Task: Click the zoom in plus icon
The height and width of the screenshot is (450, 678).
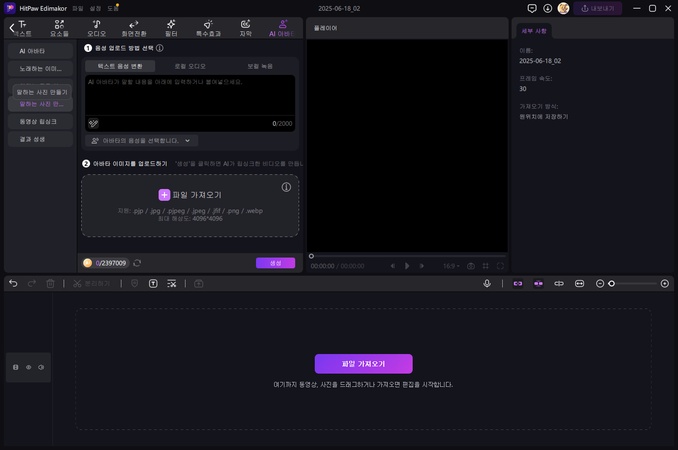Action: pyautogui.click(x=665, y=284)
